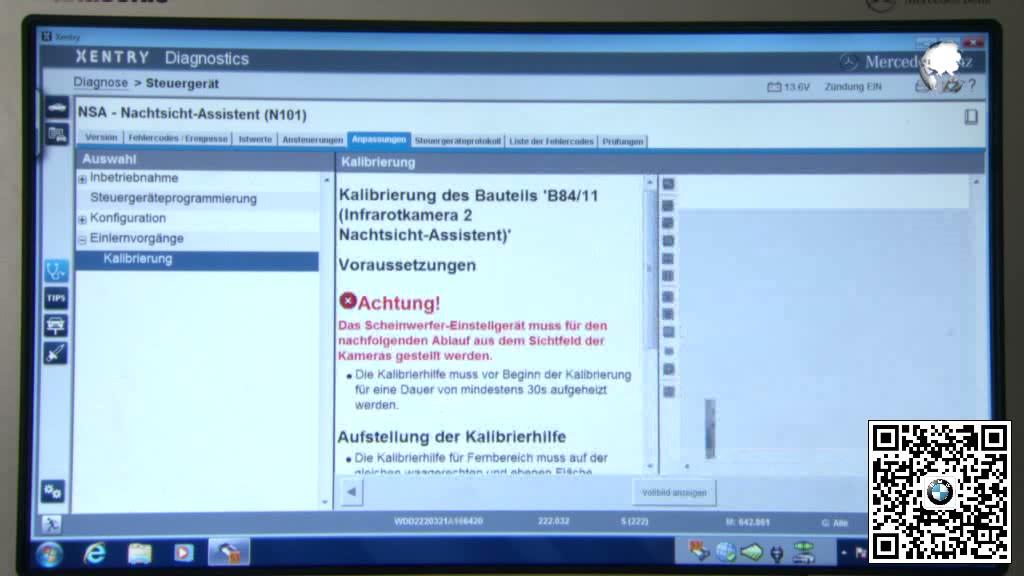Open help via the question mark icon

972,86
